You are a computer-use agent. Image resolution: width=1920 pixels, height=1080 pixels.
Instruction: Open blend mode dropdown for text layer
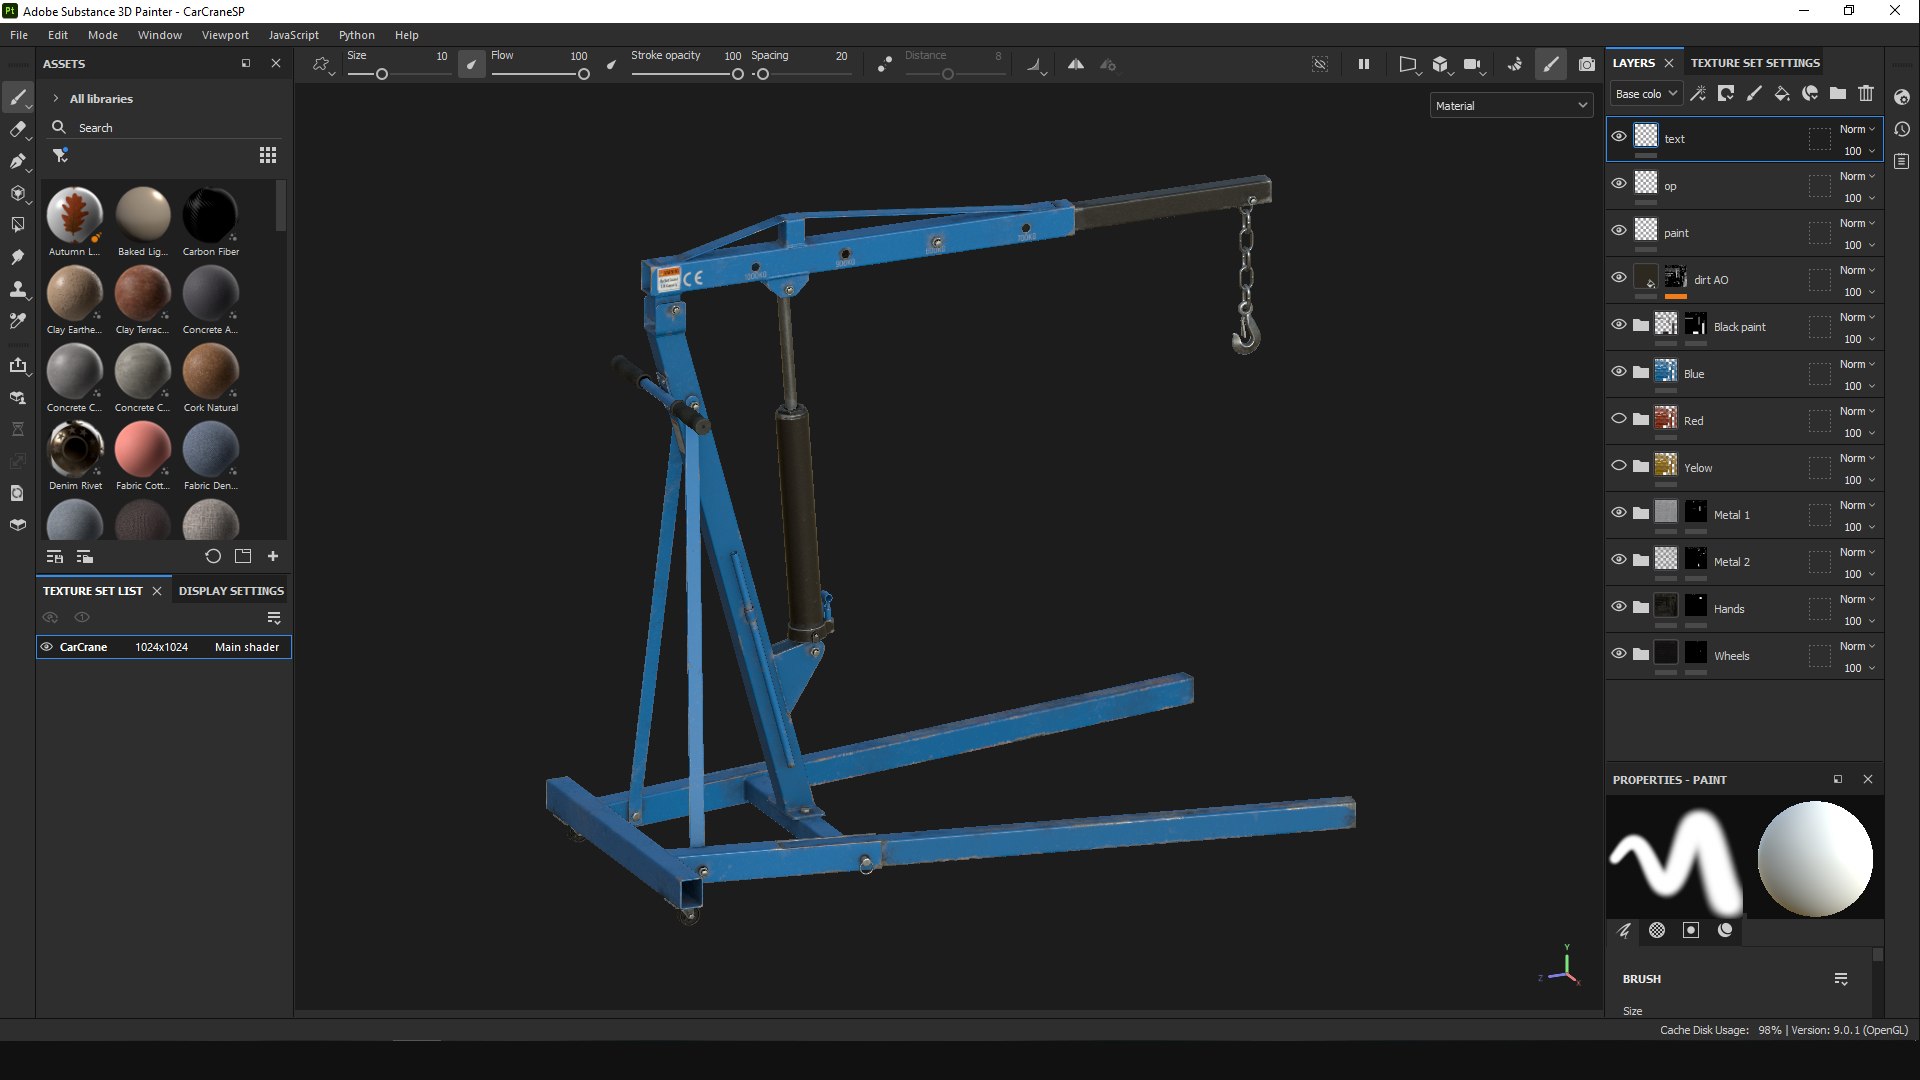click(x=1857, y=129)
